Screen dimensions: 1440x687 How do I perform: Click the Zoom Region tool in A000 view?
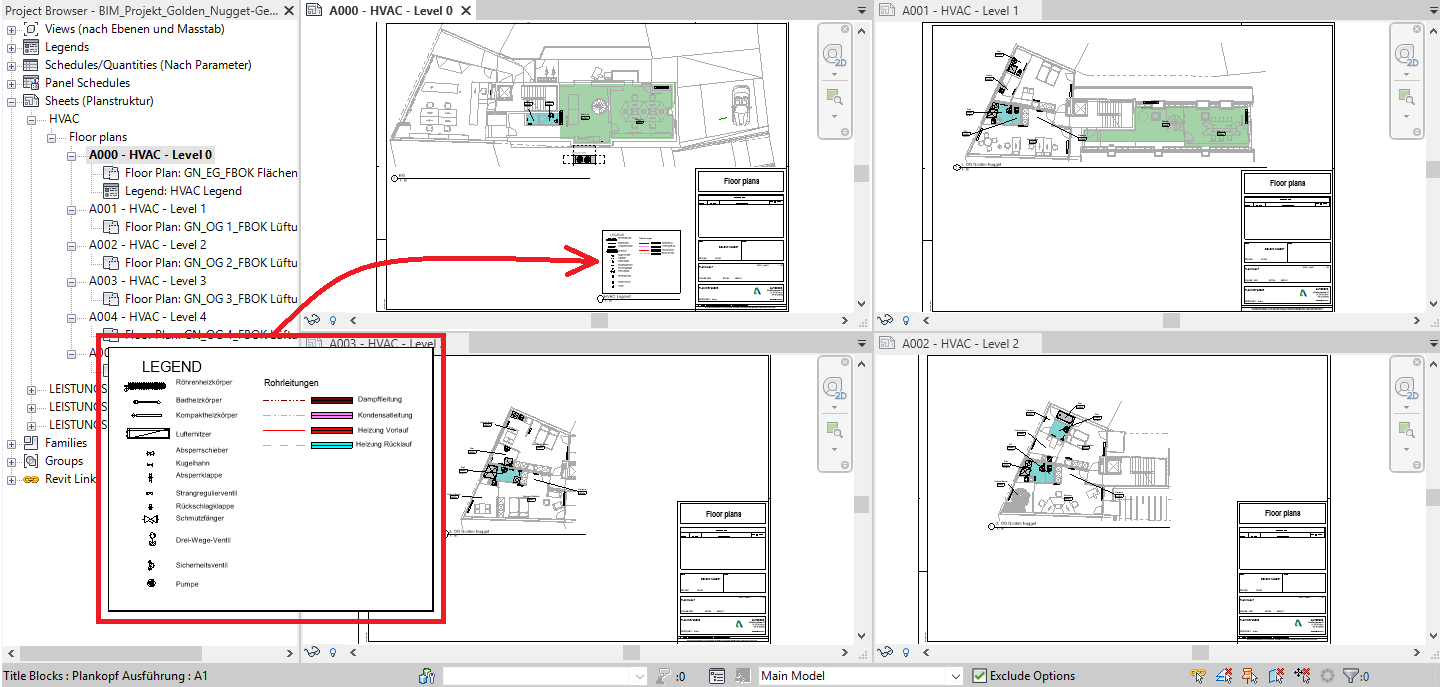coord(833,97)
